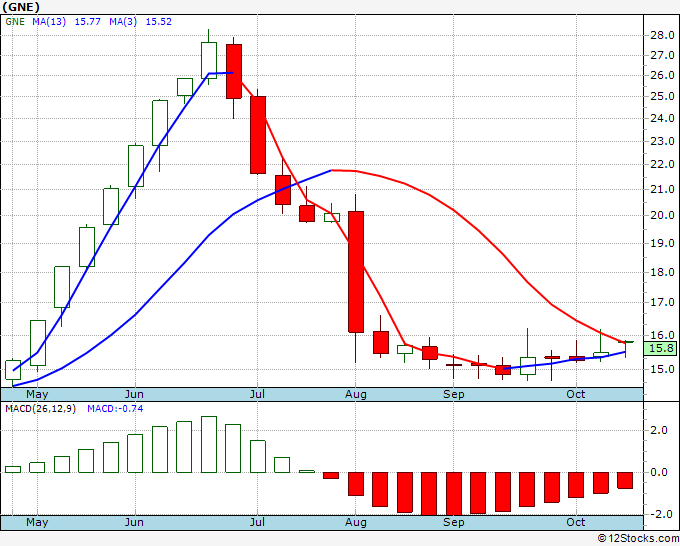The image size is (680, 546).
Task: Click Sep on the price chart time axis
Action: [x=454, y=395]
